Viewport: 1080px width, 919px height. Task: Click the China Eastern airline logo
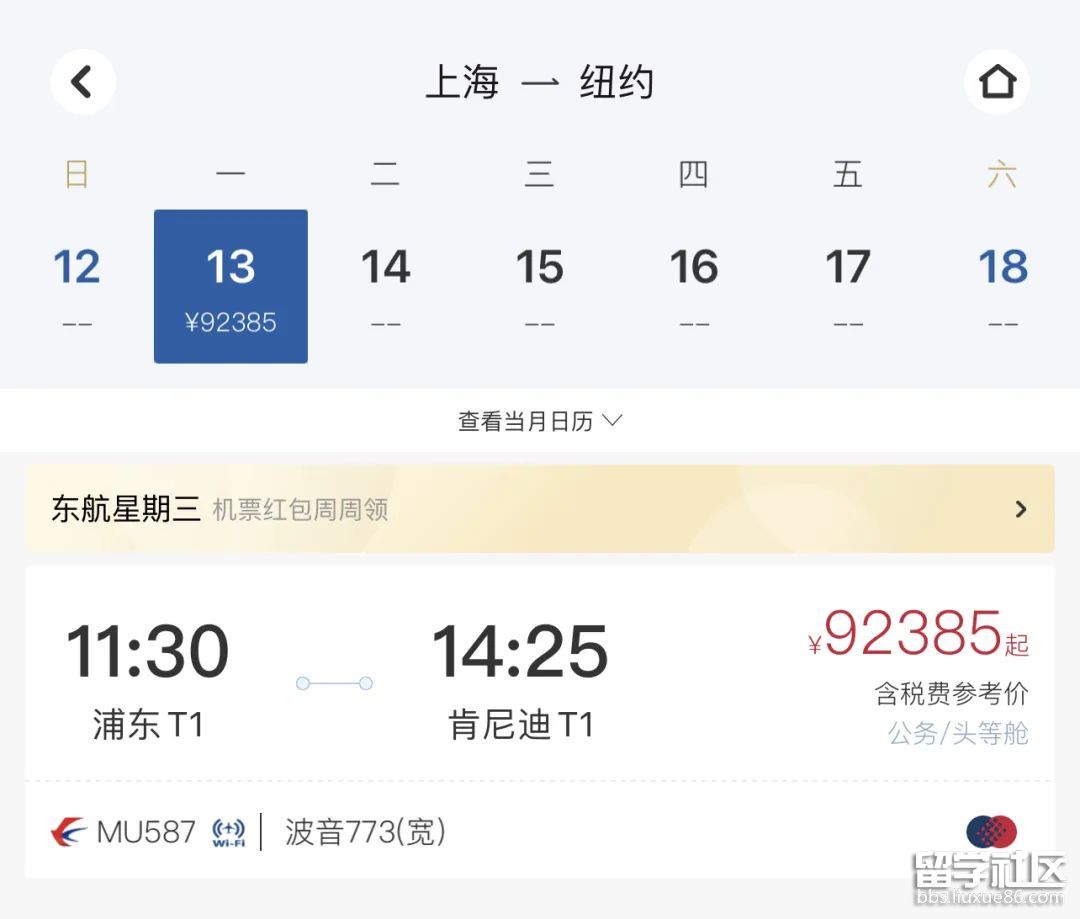point(68,832)
